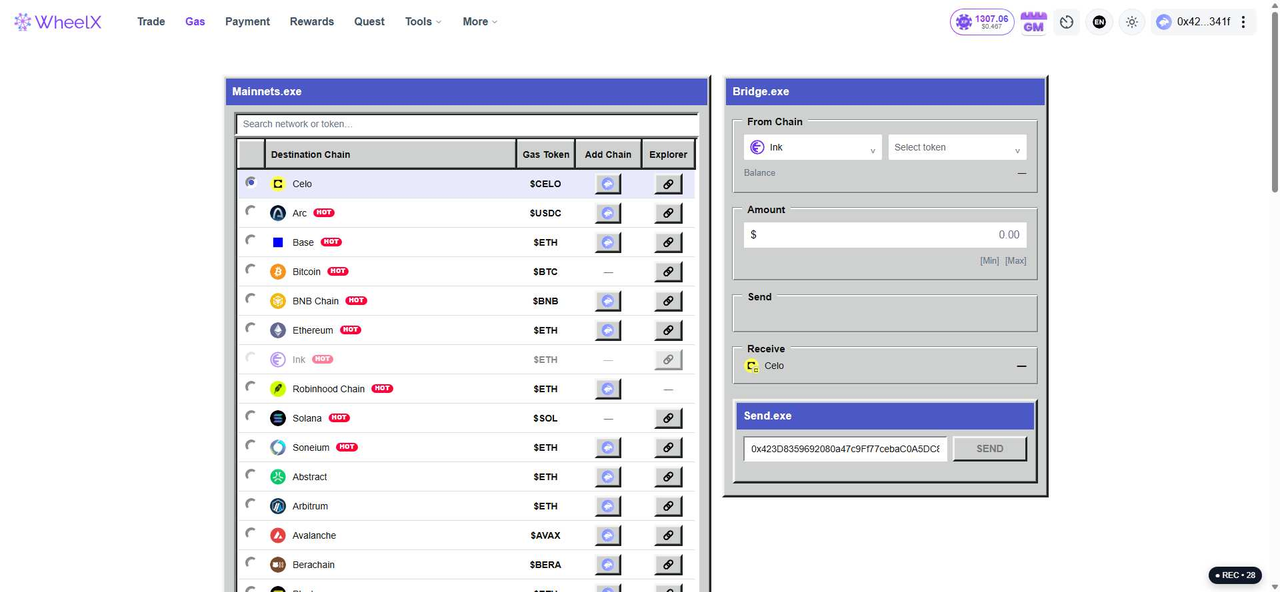Open wallet options three-dot menu
Screen dimensions: 1280x592
[1243, 22]
